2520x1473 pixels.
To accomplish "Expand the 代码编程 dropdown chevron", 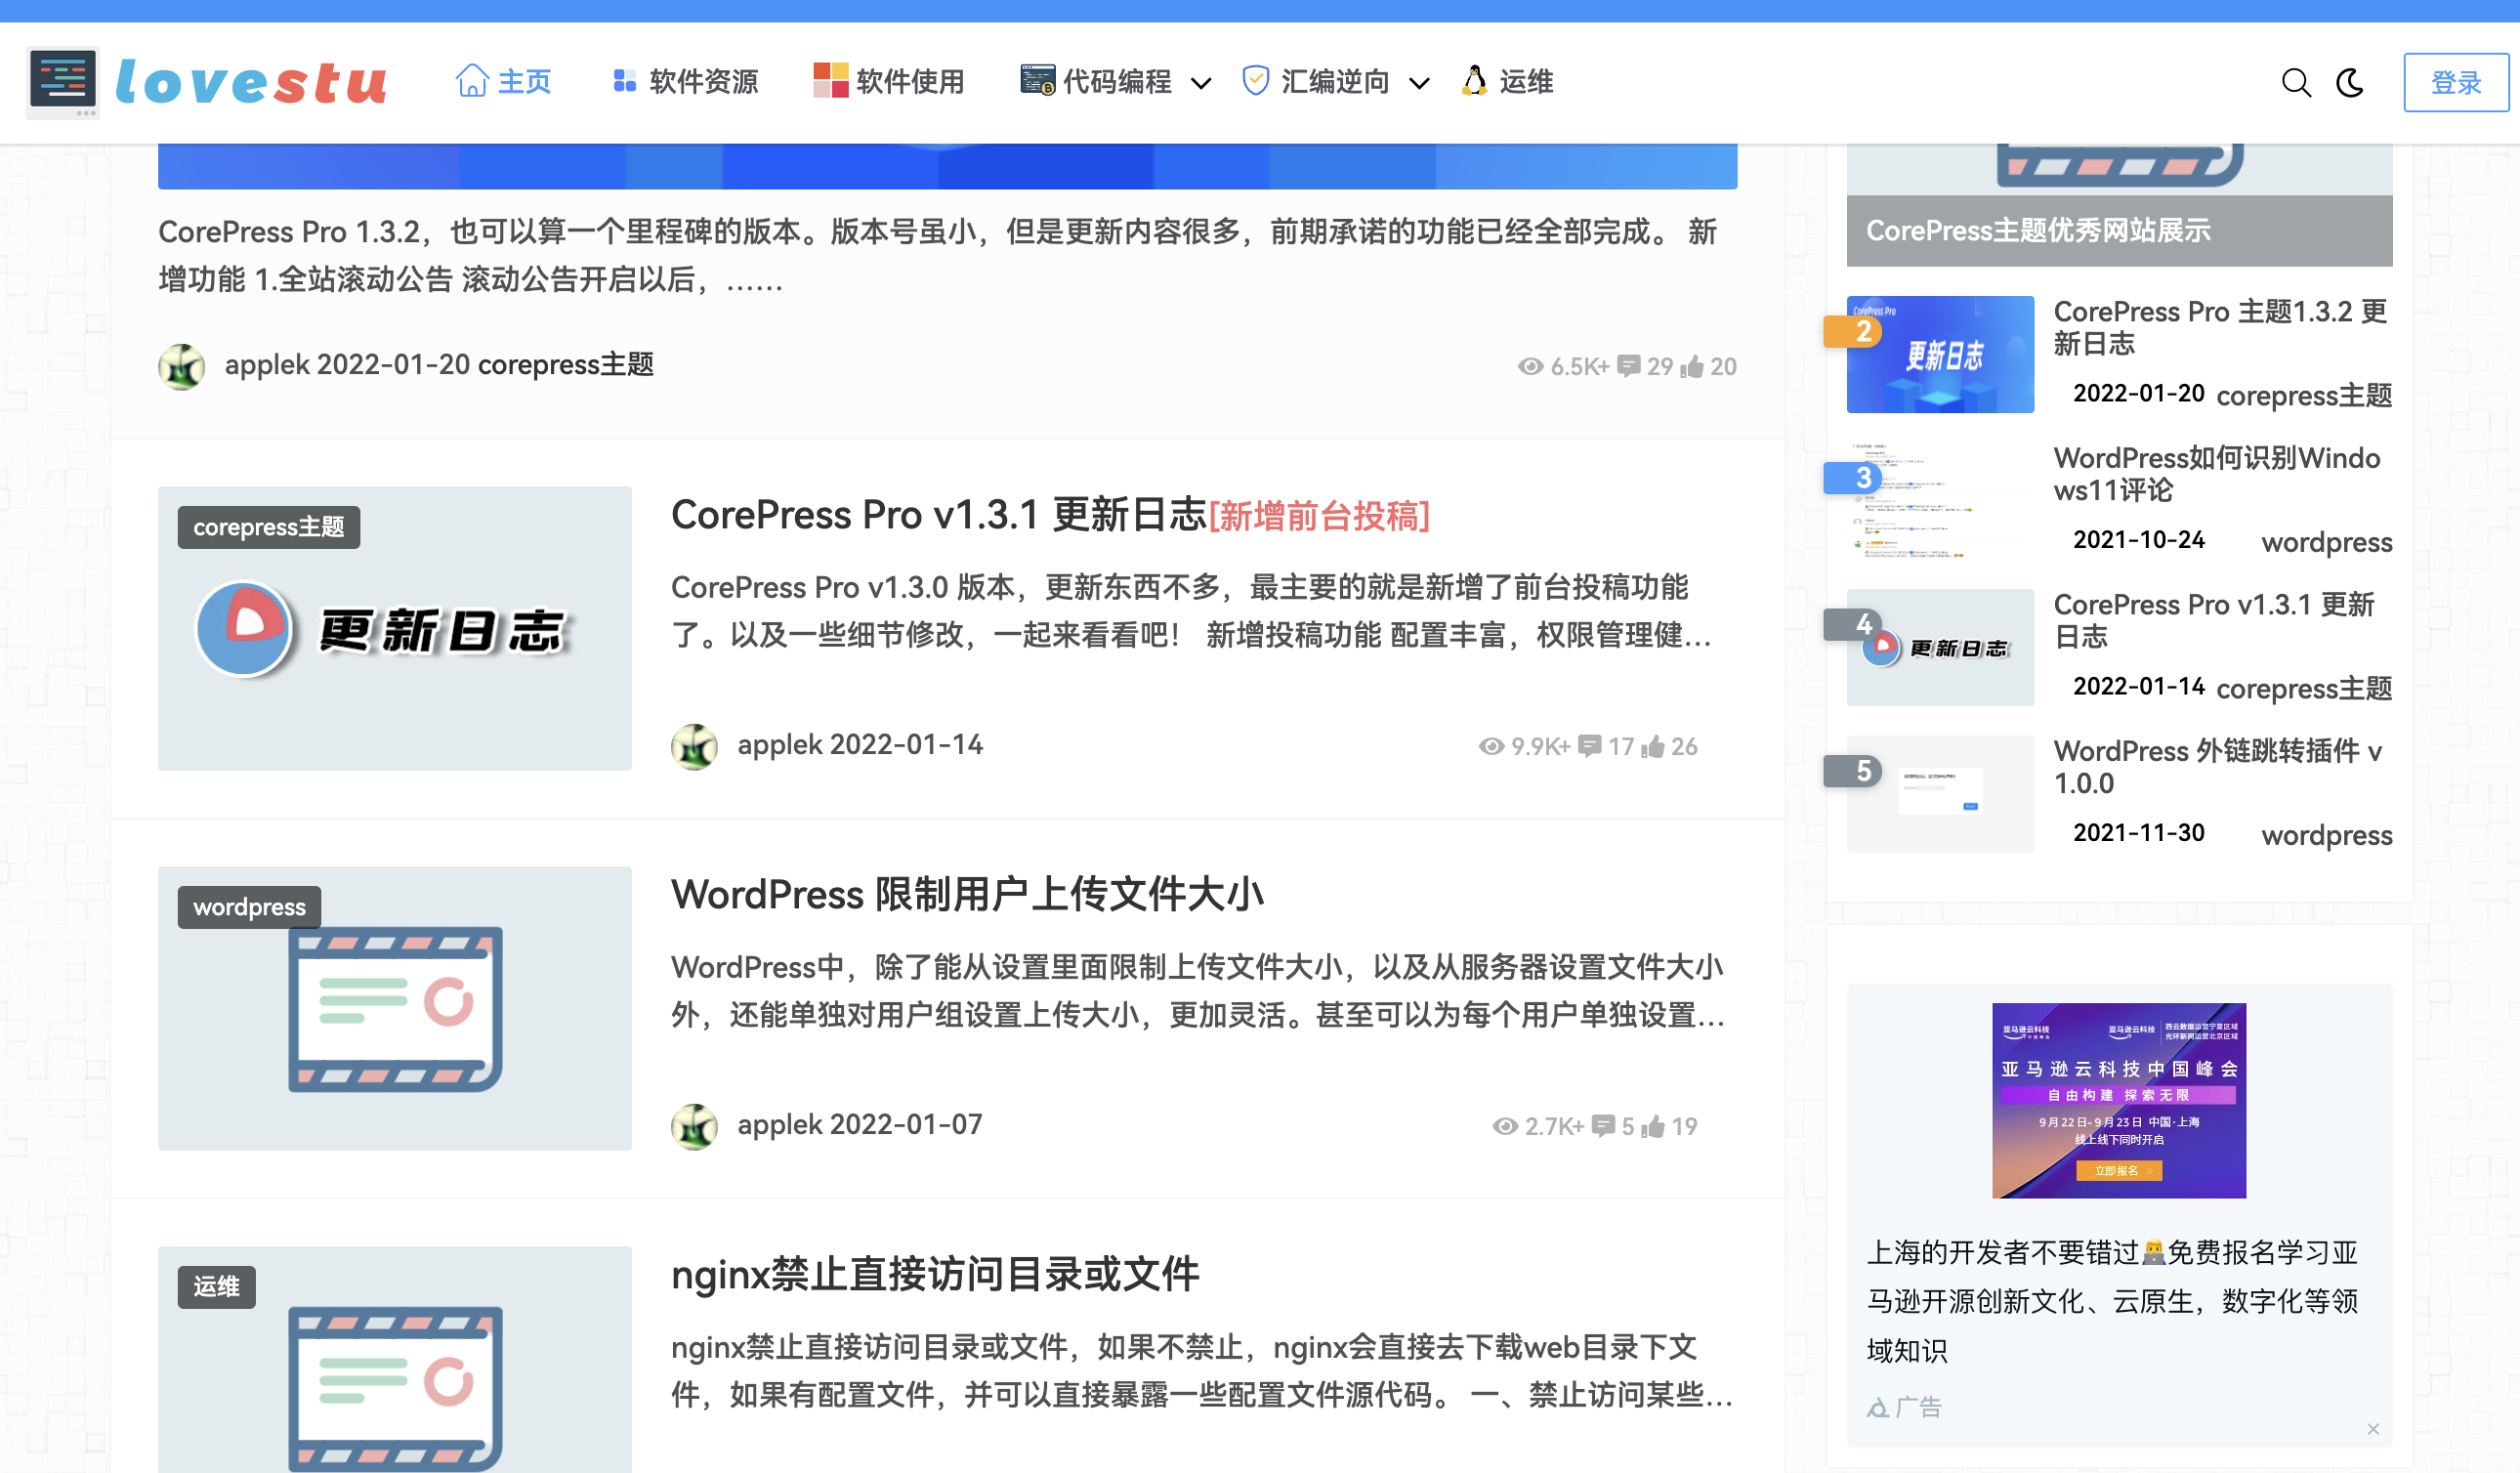I will (1201, 83).
